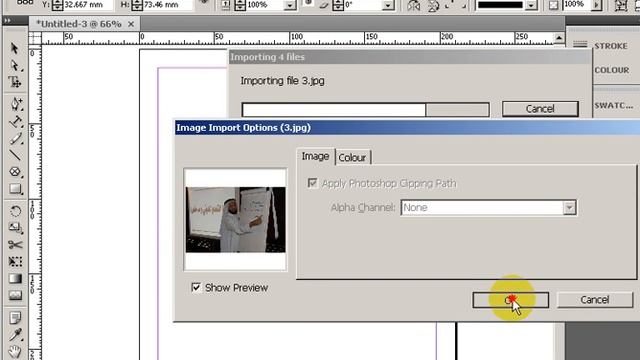This screenshot has width=640, height=360.
Task: Switch to the Image tab
Action: point(315,156)
